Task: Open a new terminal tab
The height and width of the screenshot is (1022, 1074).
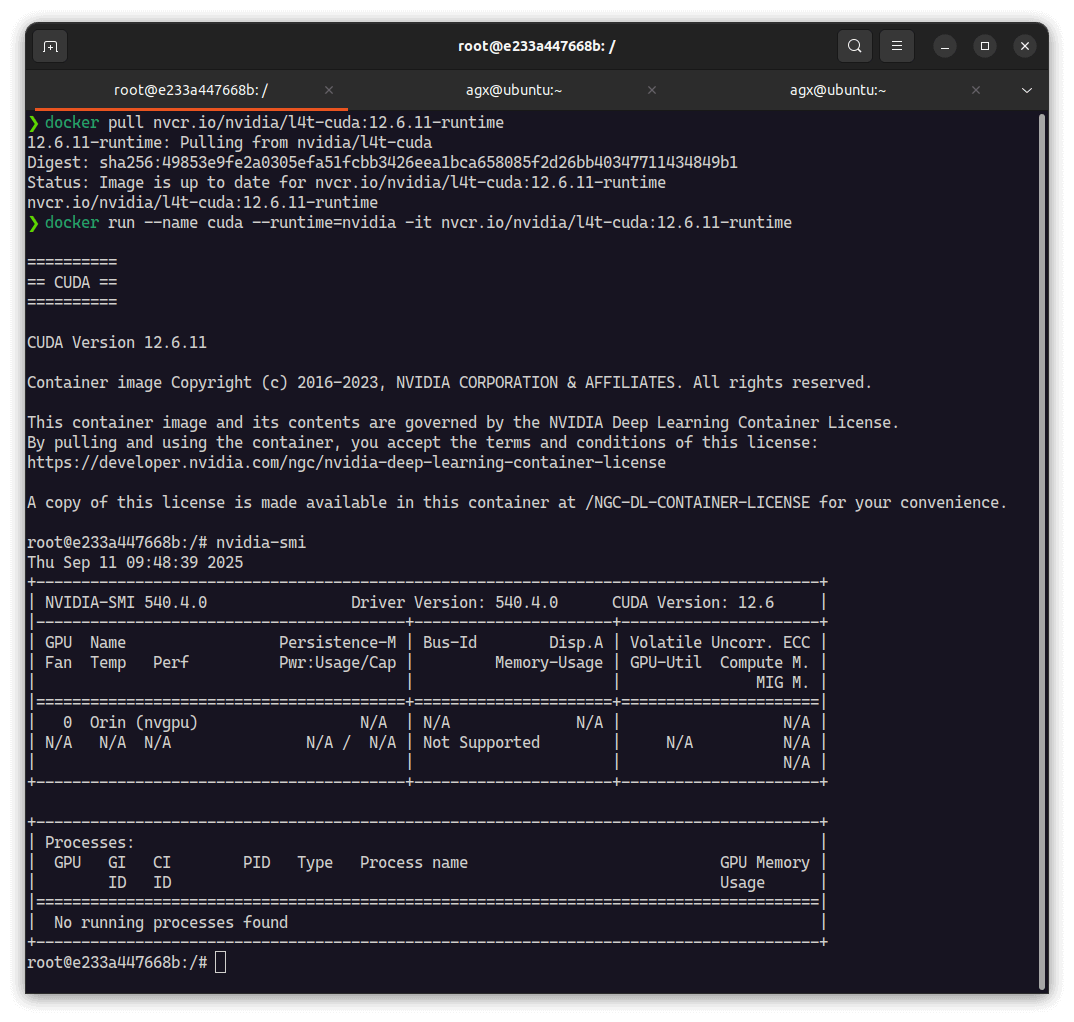Action: 50,46
